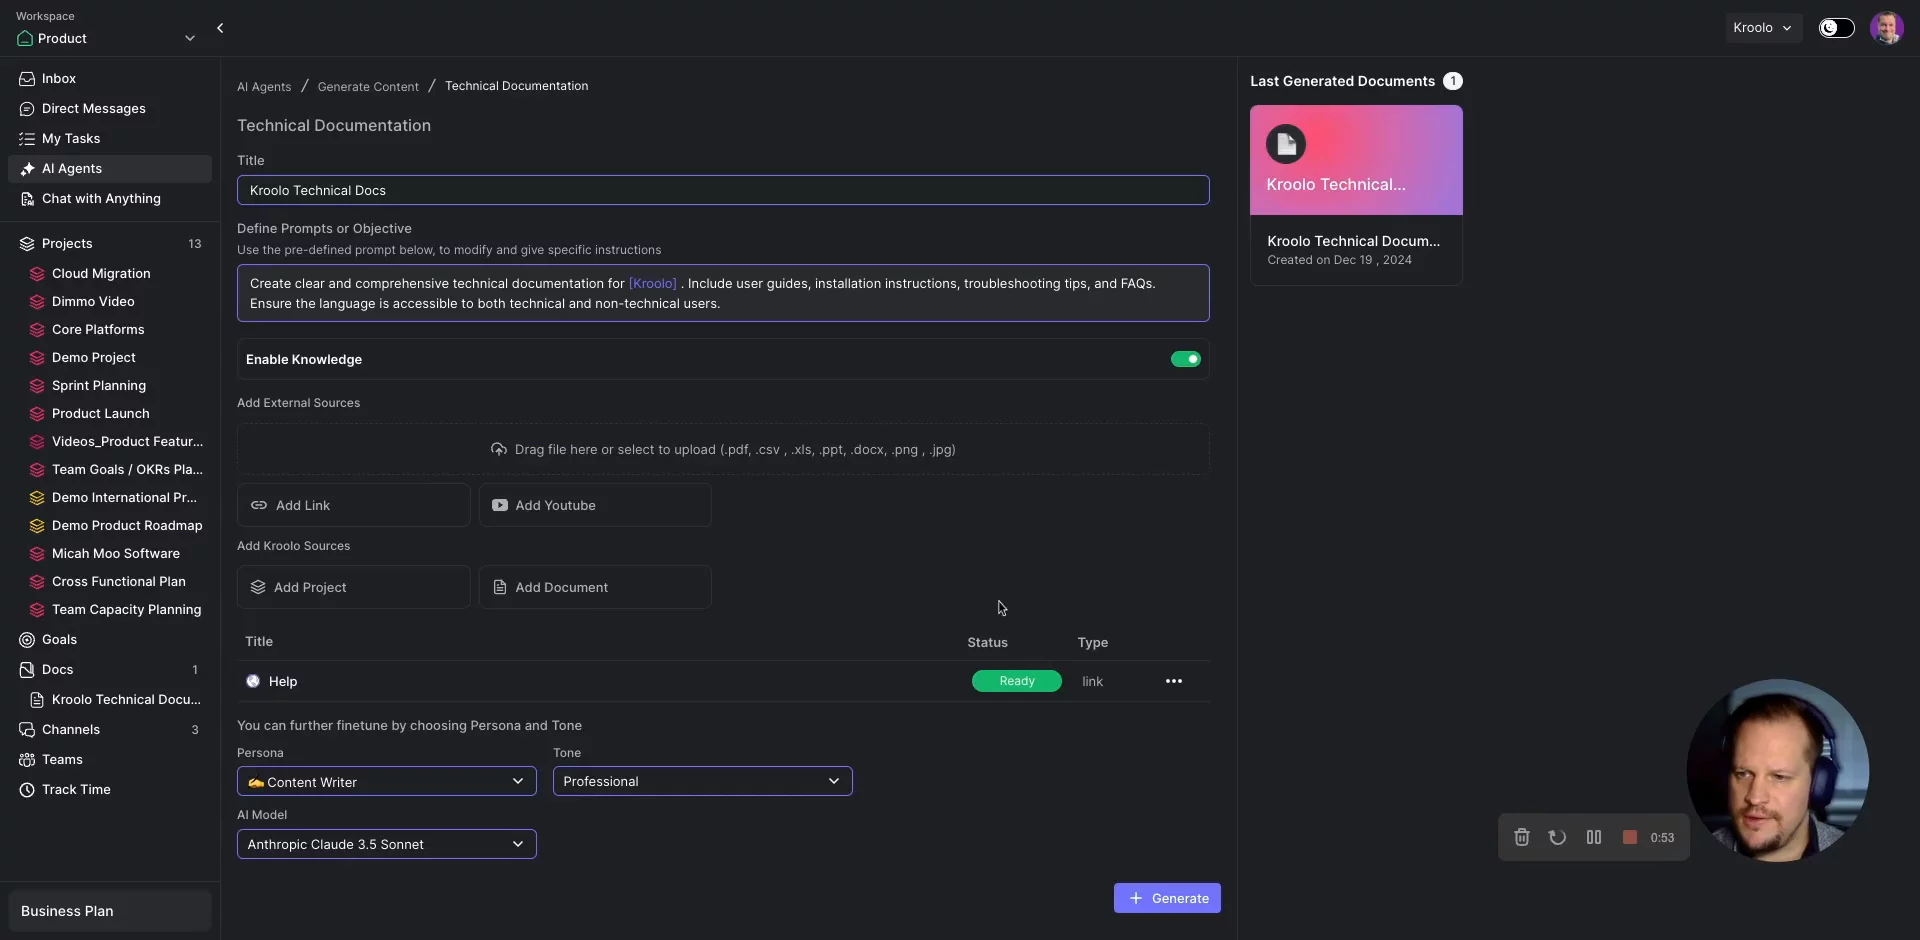Image resolution: width=1920 pixels, height=940 pixels.
Task: Restart the recording with the circular arrow
Action: (1557, 838)
